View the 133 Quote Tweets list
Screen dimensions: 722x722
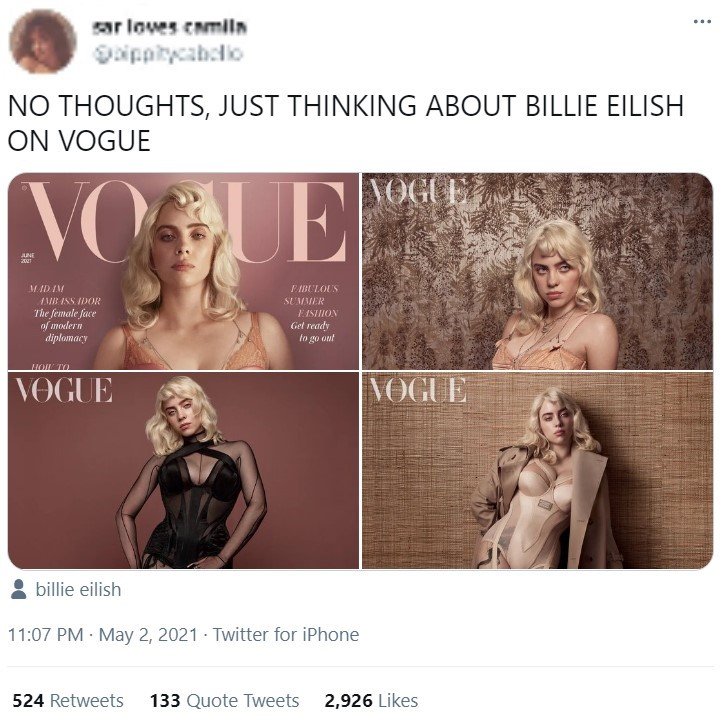click(x=225, y=701)
